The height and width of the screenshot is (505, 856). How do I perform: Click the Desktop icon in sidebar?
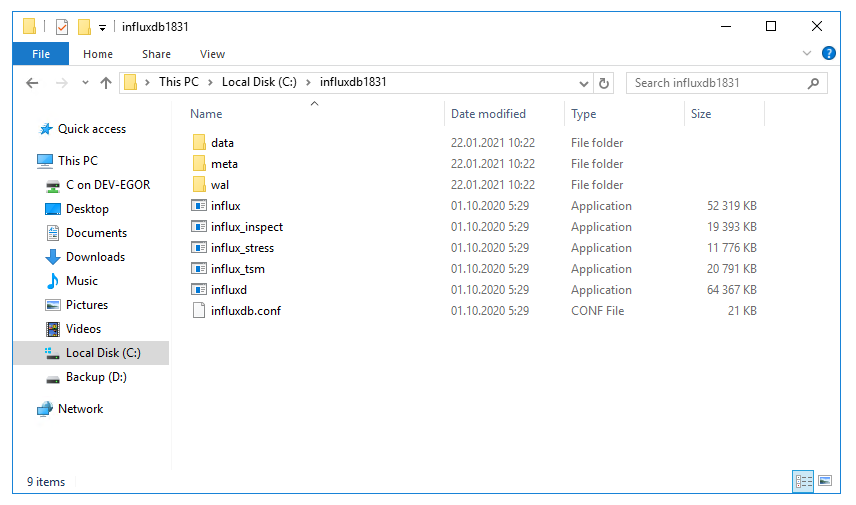coord(52,209)
